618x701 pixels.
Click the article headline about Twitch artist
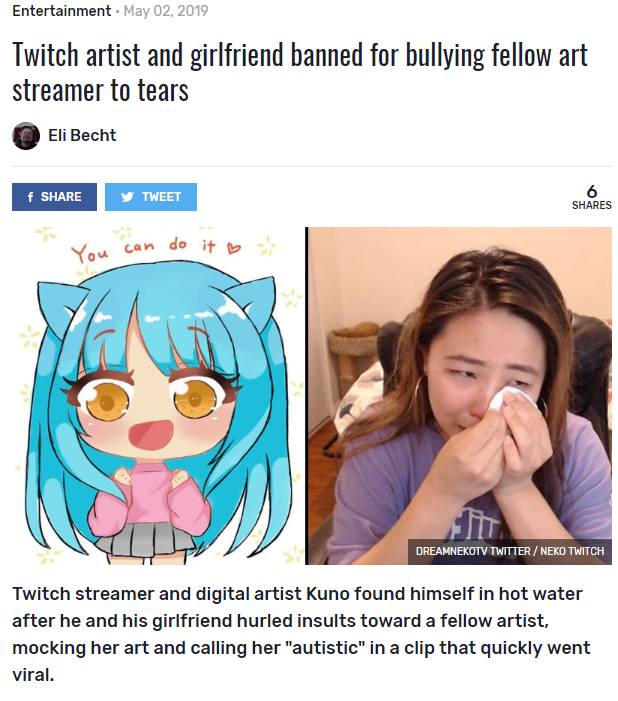coord(300,72)
